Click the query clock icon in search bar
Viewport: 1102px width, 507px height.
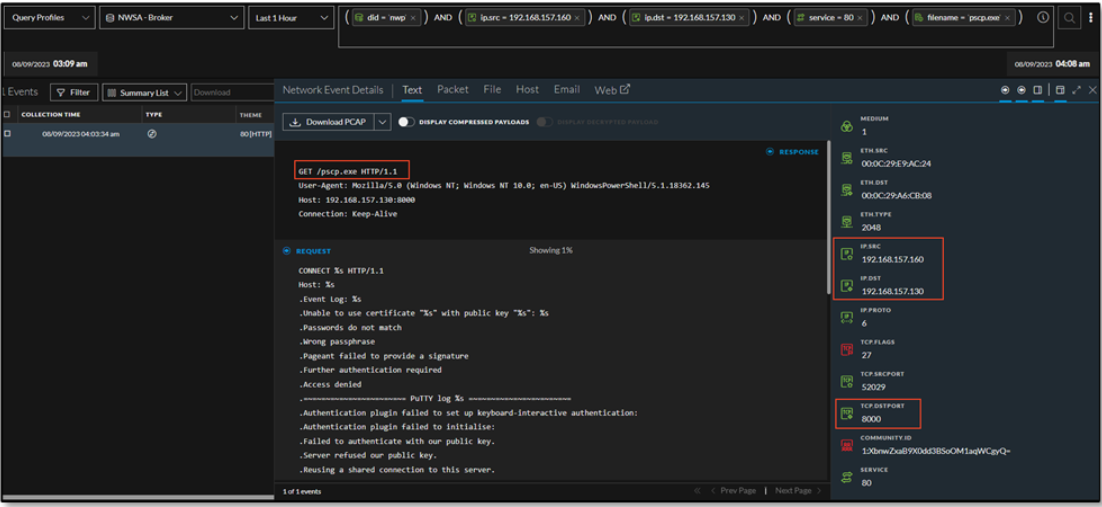pos(1043,18)
